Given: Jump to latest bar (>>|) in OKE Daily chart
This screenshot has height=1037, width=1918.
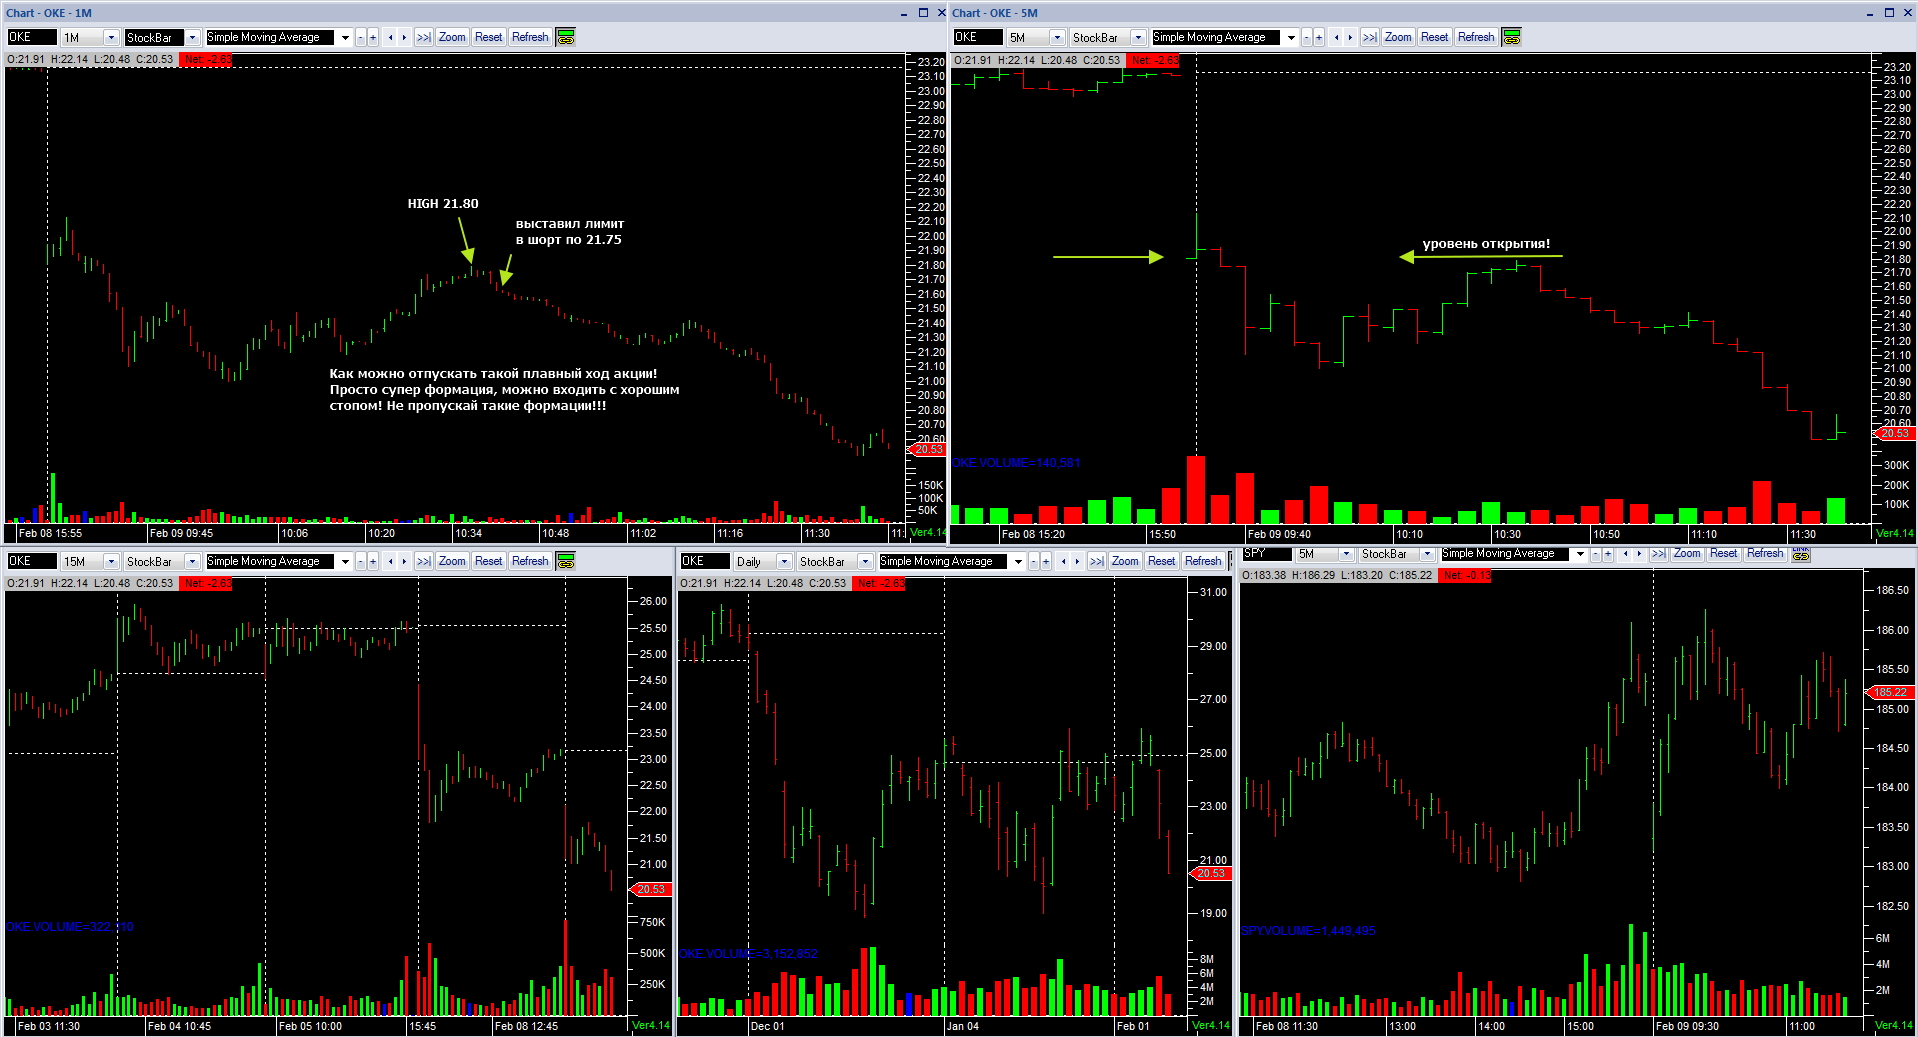Looking at the screenshot, I should 1097,561.
